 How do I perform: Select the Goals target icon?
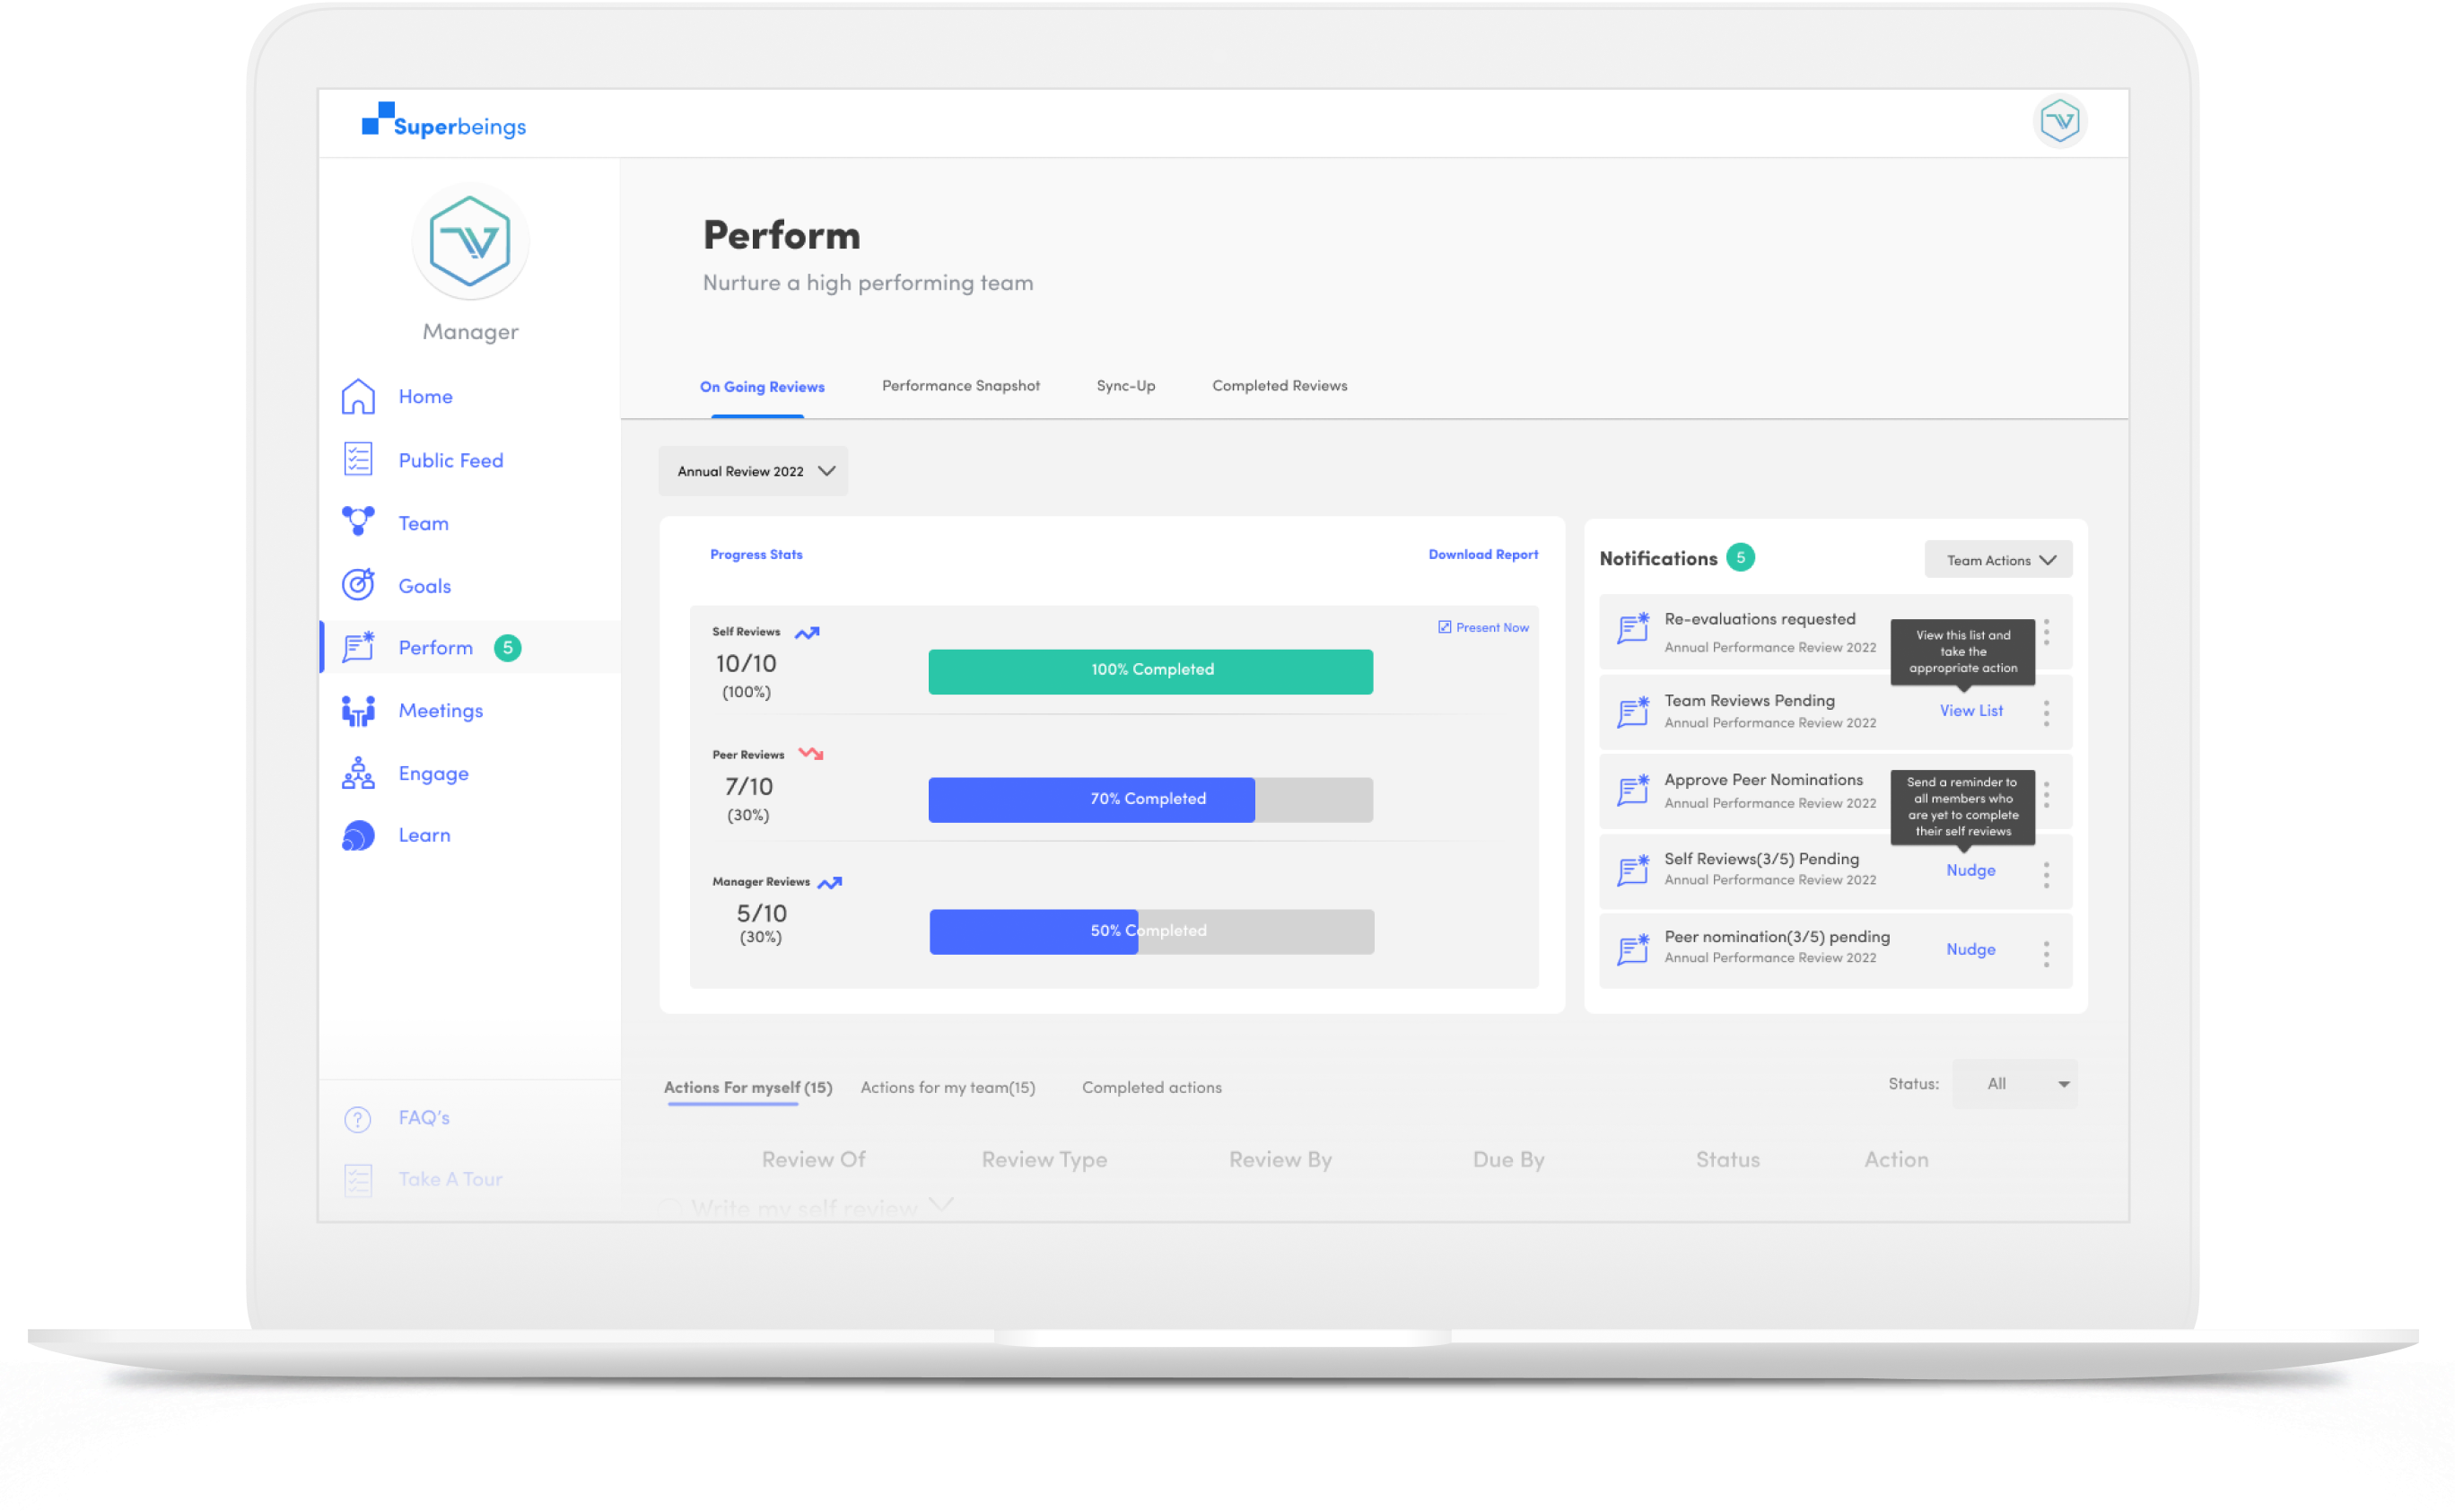(x=358, y=585)
